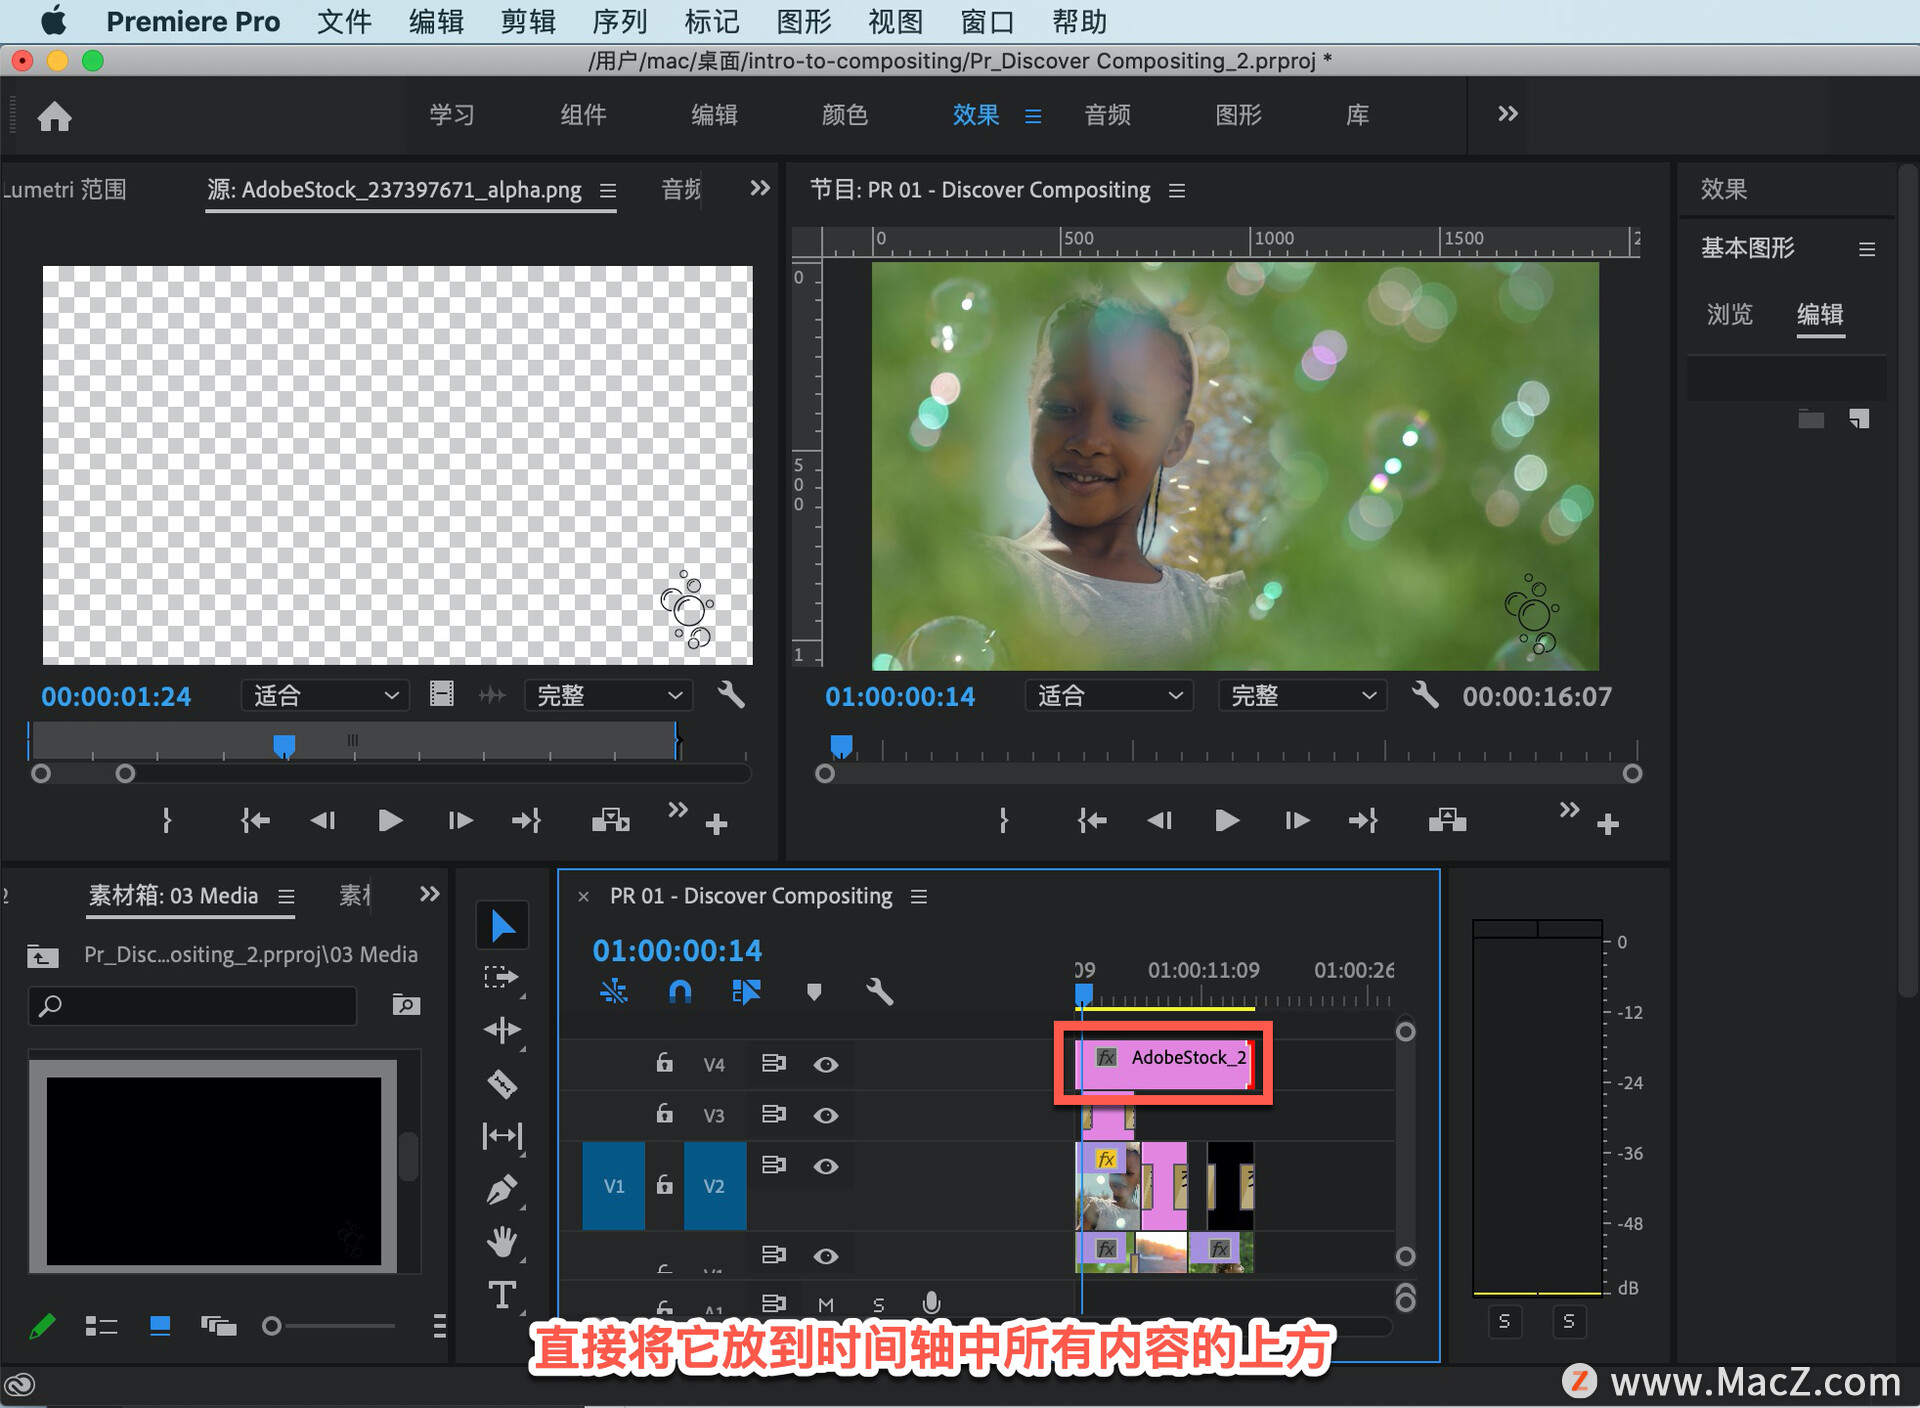
Task: Choose the Type tool
Action: 502,1295
